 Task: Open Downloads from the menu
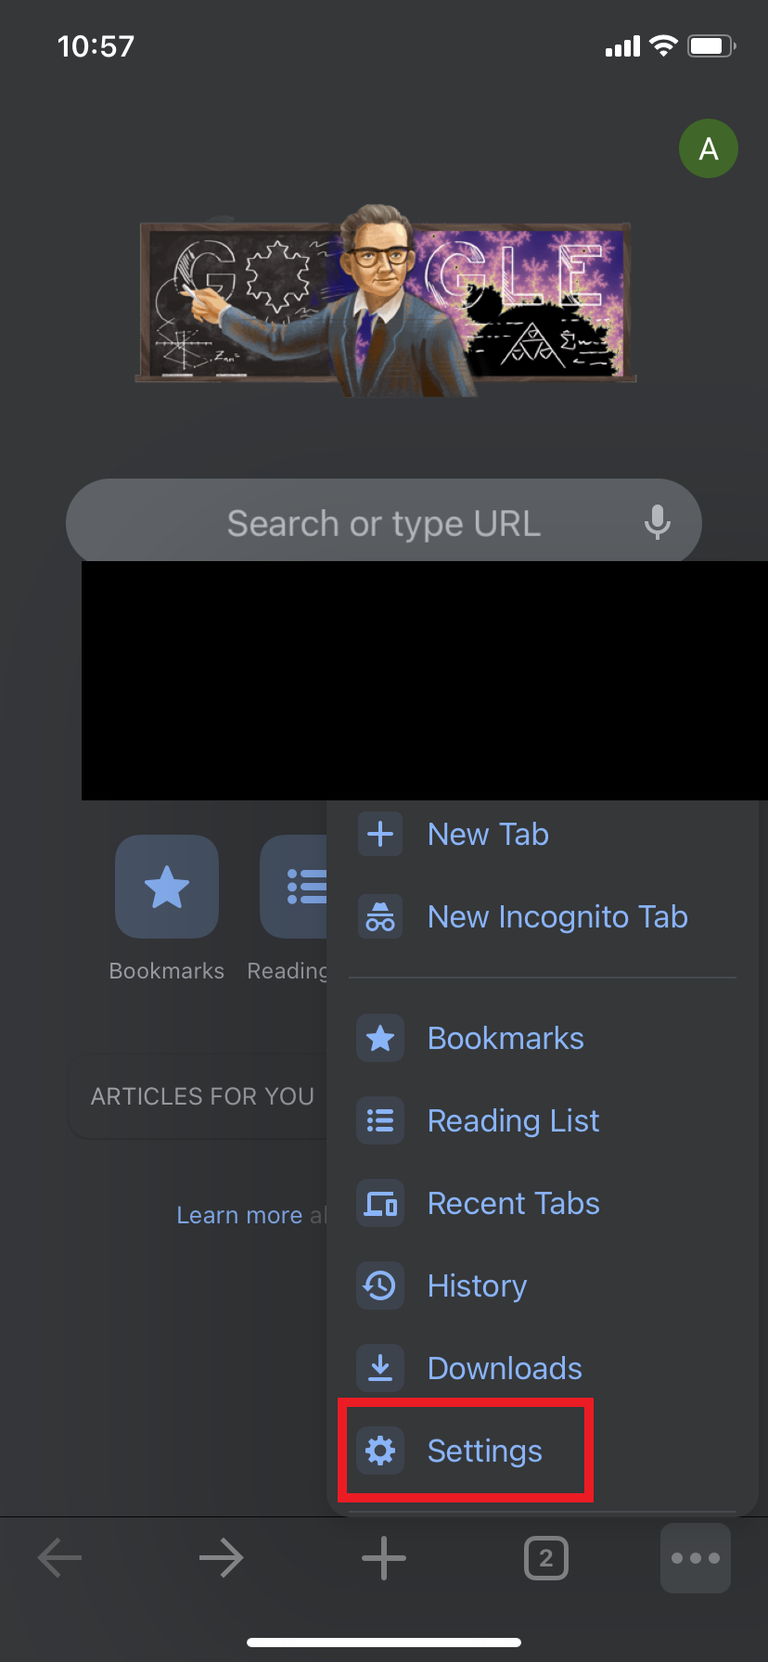coord(504,1368)
